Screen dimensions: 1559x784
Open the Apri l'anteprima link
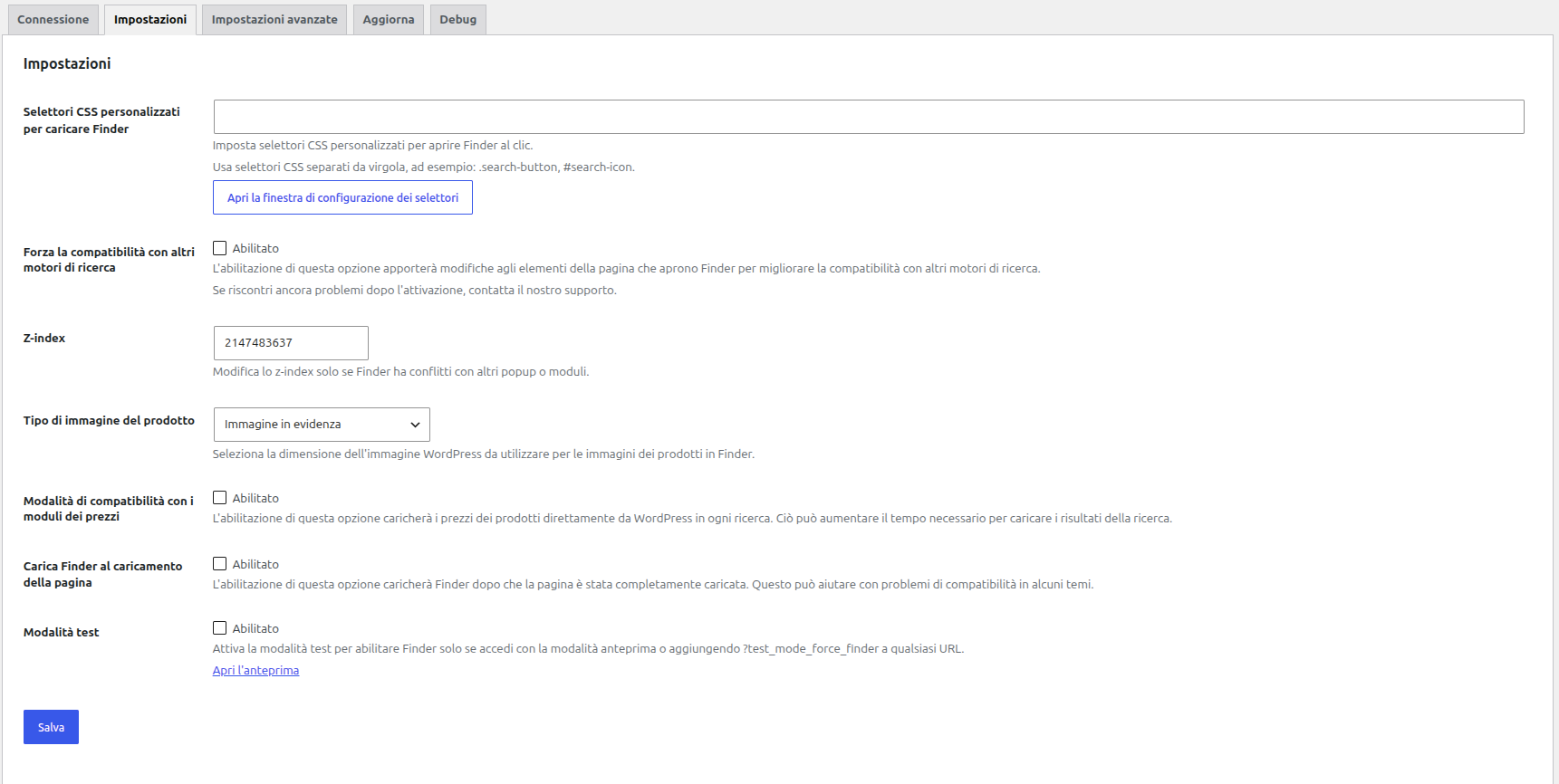tap(256, 671)
